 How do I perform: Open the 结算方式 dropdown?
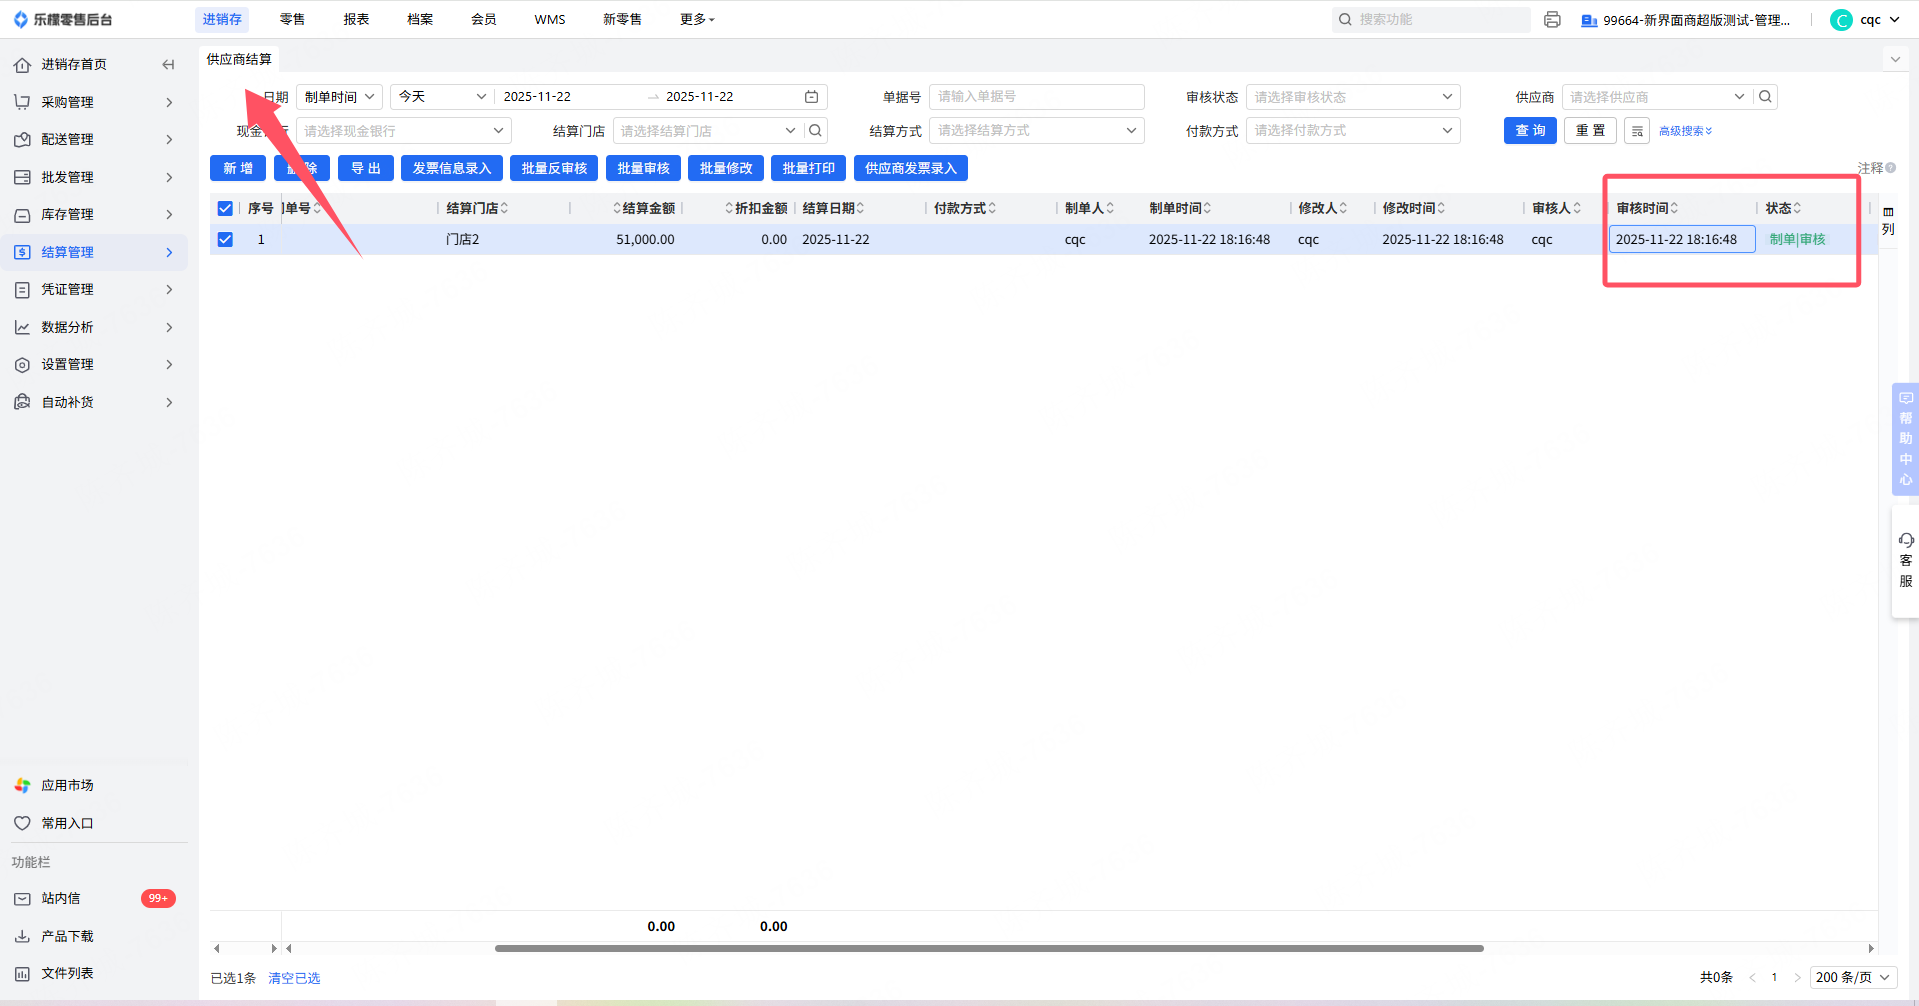pos(1037,131)
